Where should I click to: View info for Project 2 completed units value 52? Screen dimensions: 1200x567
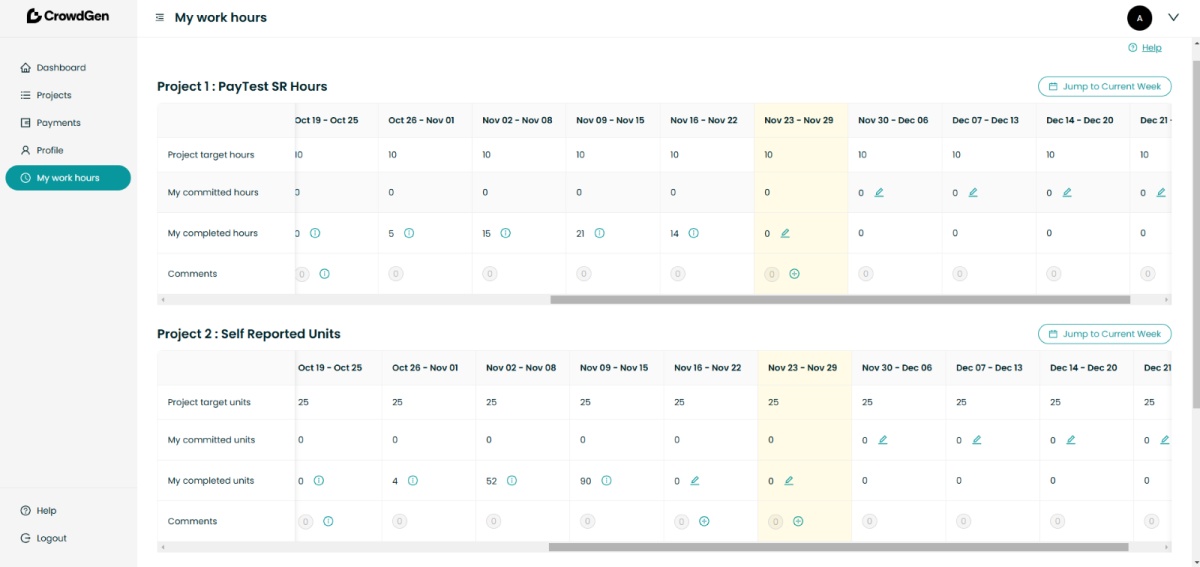click(511, 480)
